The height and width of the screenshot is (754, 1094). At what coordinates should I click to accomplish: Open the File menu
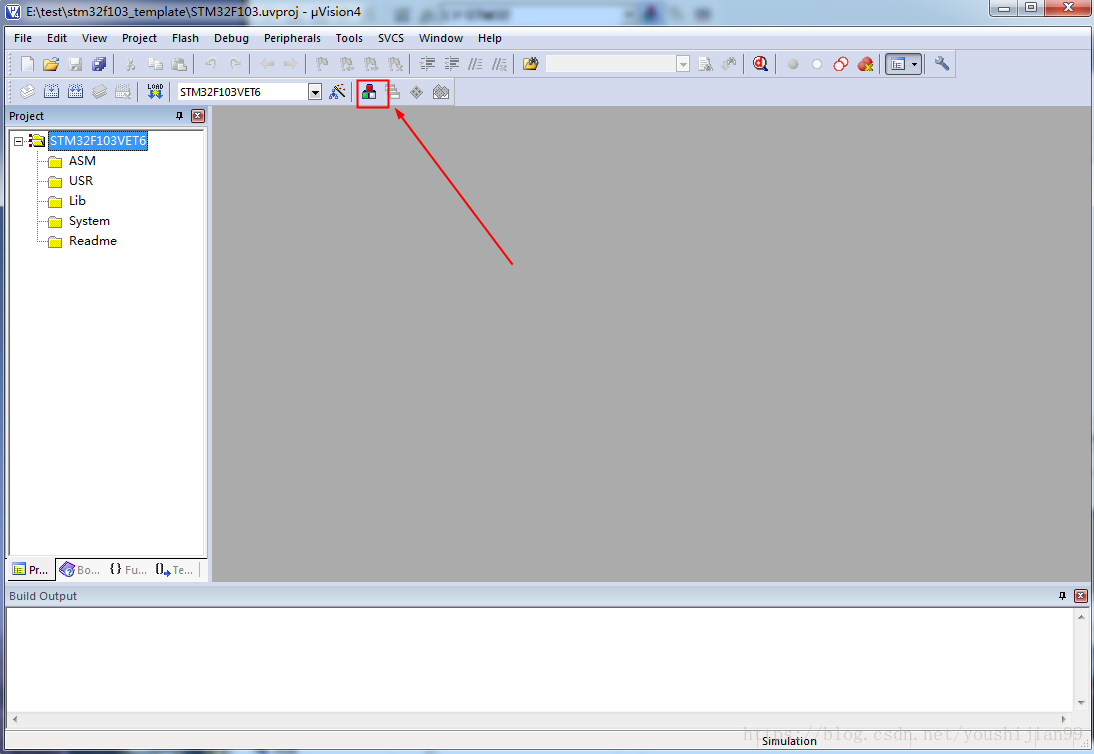23,38
